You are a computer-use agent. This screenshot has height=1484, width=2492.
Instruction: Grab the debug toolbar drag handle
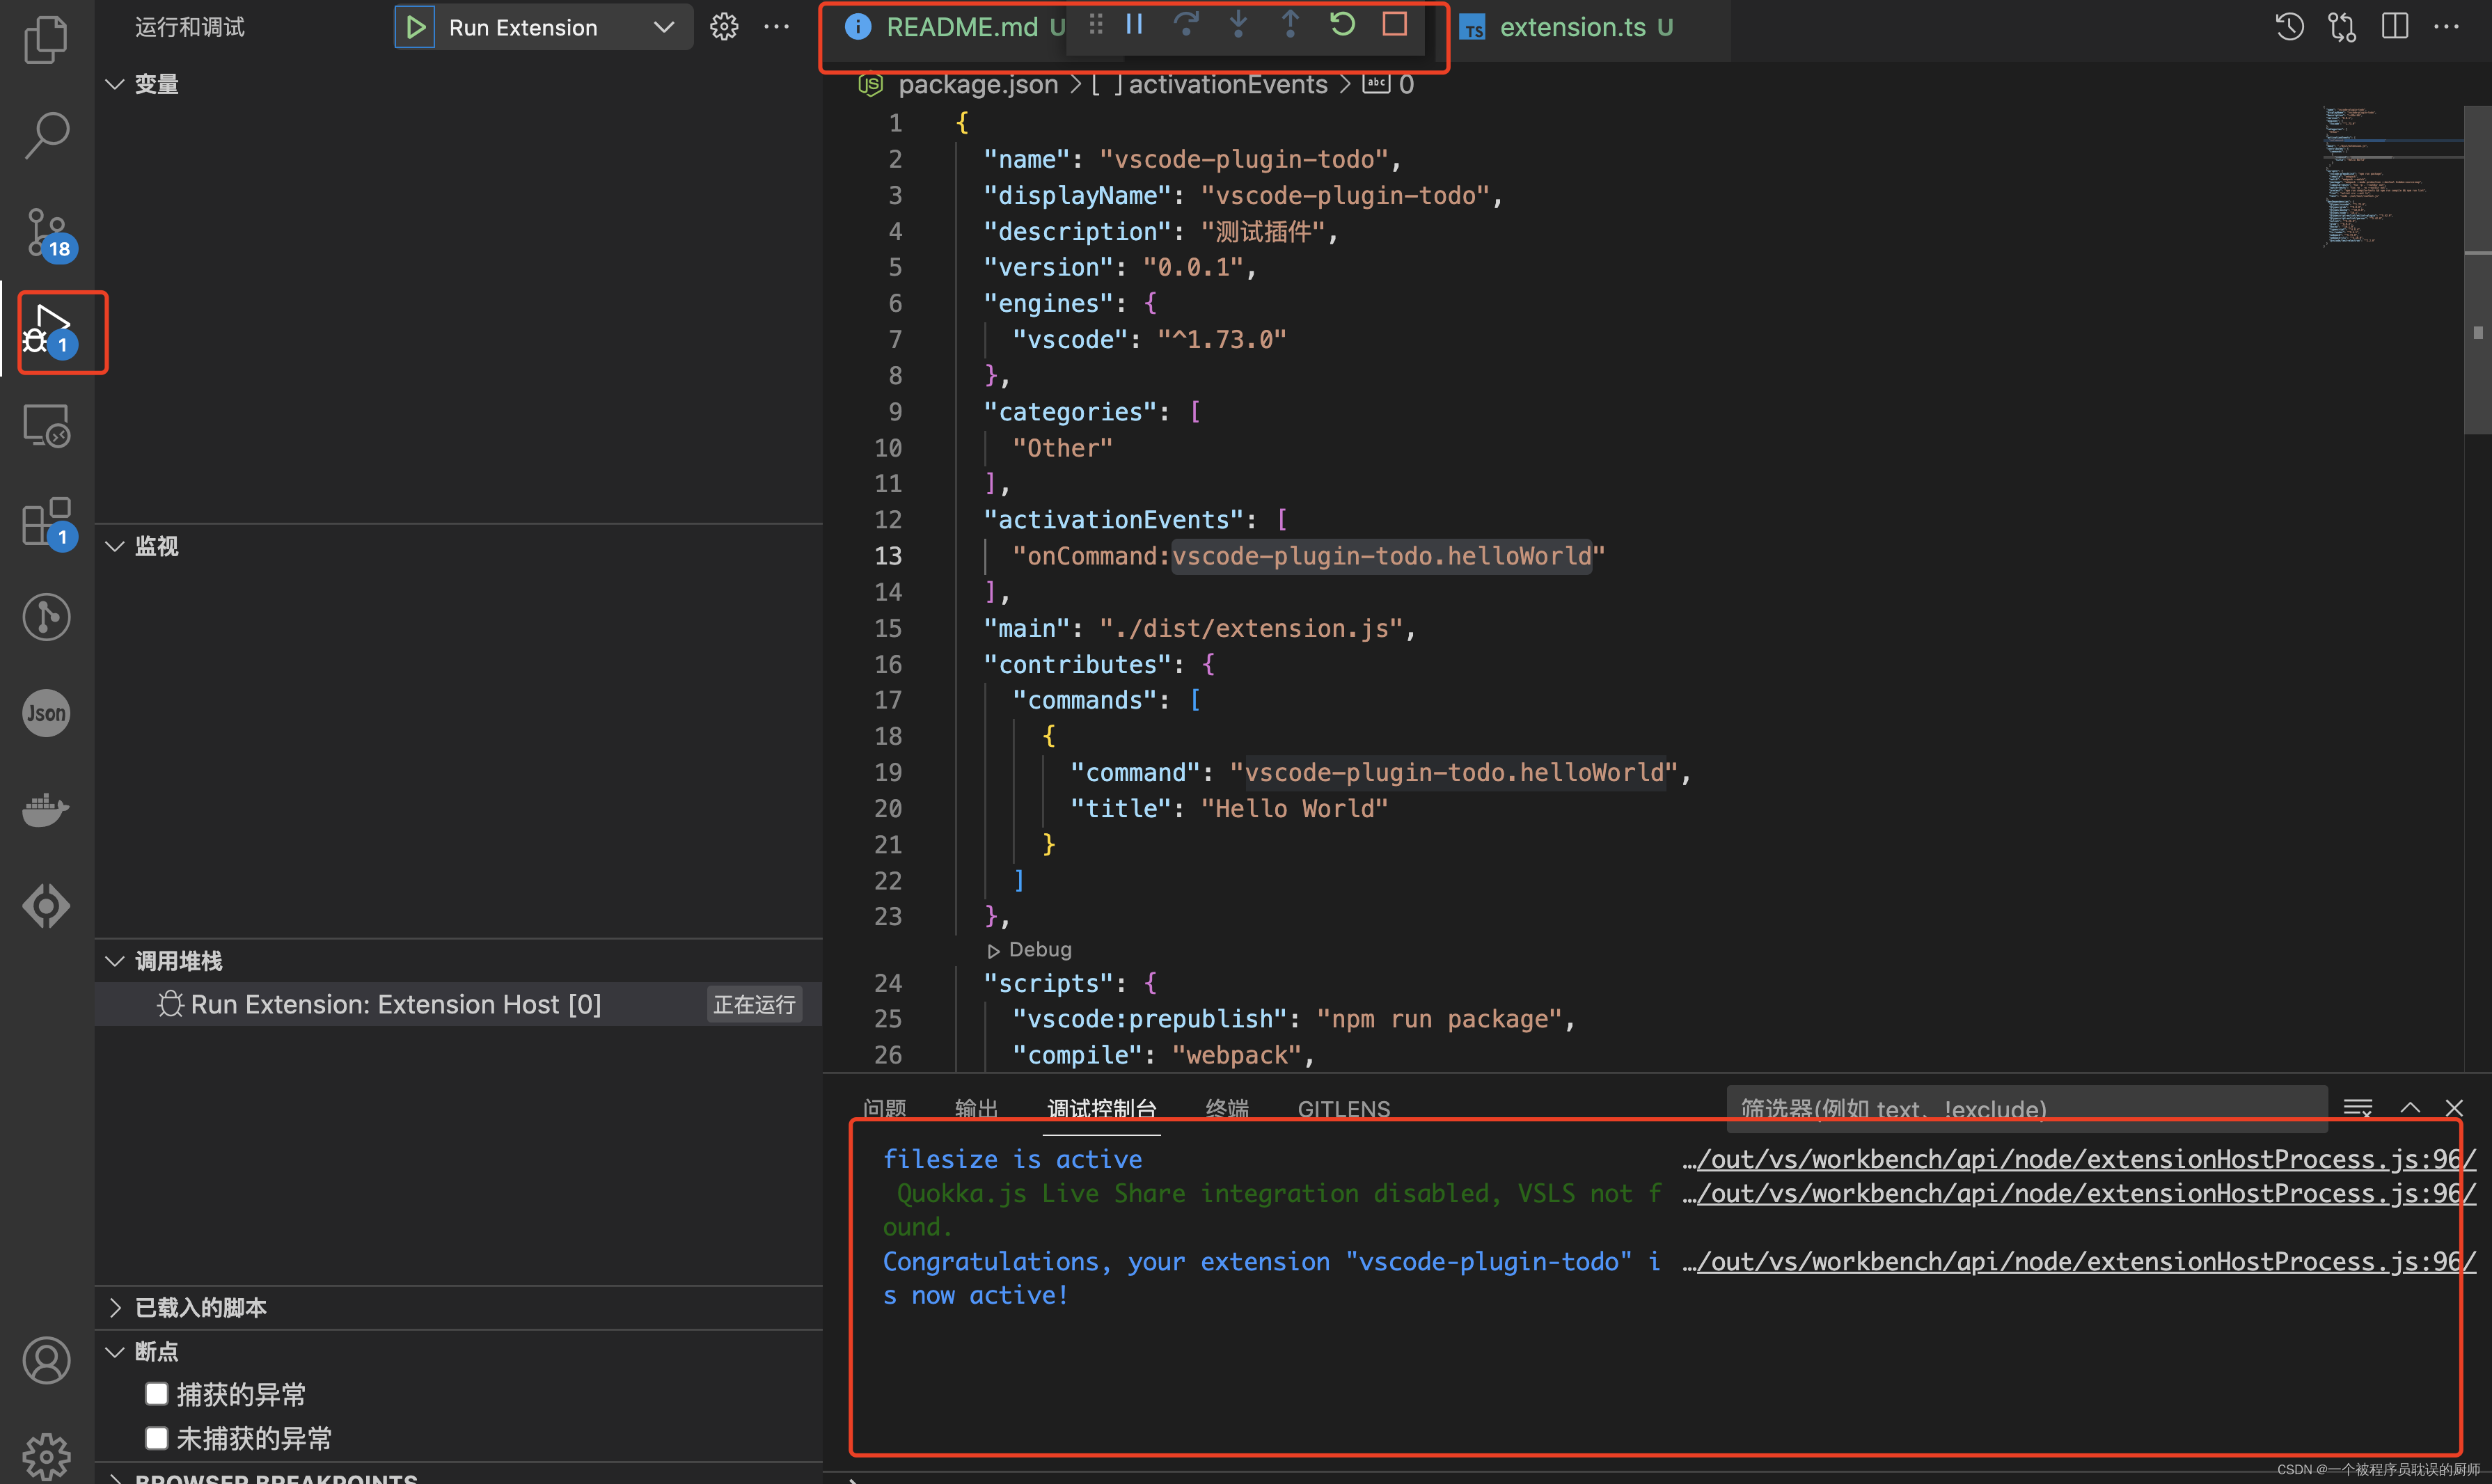click(x=1095, y=24)
